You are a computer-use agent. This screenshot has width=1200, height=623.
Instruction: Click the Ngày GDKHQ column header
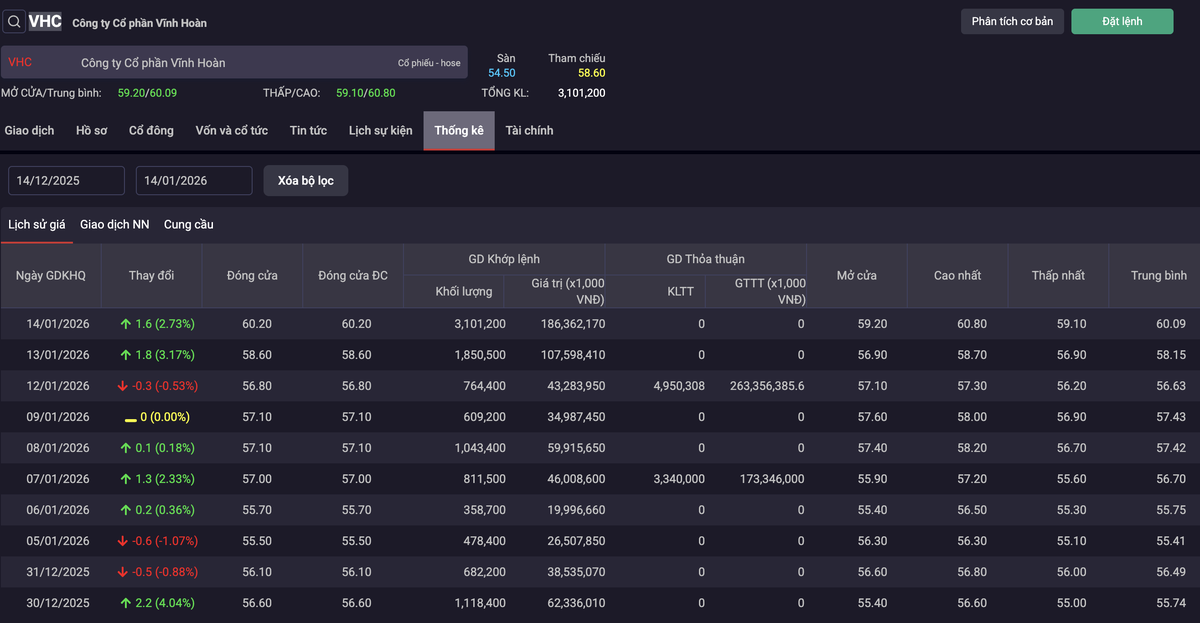[50, 275]
